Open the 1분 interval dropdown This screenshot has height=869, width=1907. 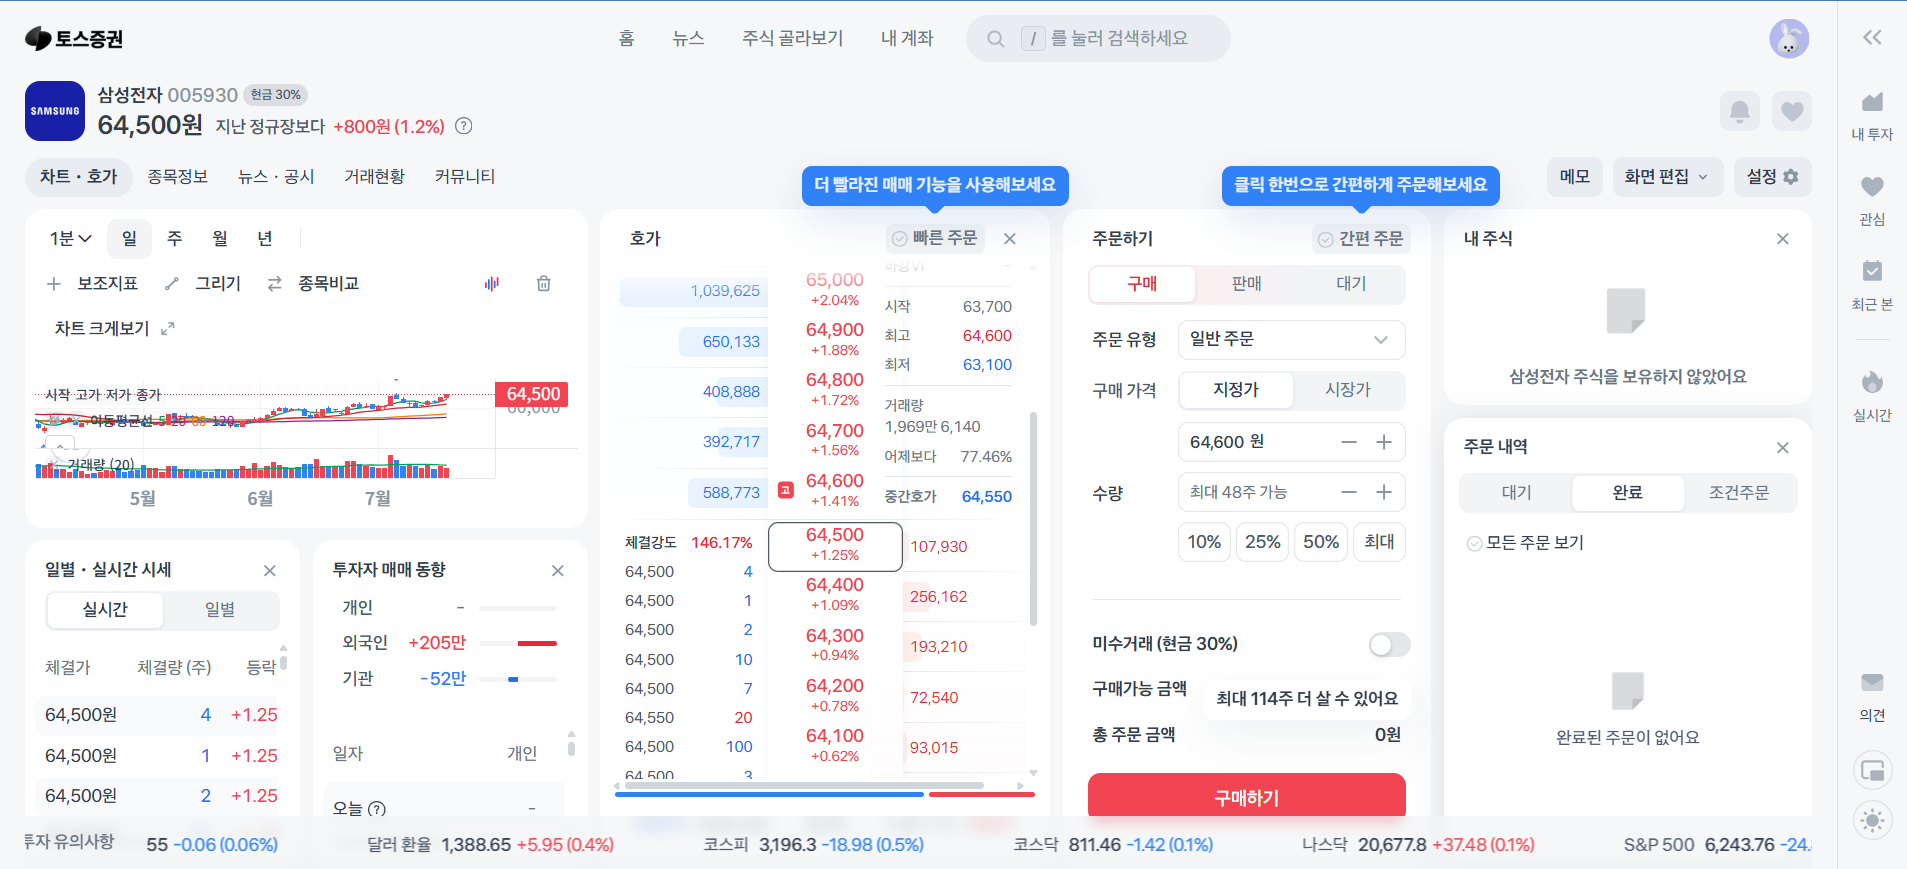(x=71, y=239)
